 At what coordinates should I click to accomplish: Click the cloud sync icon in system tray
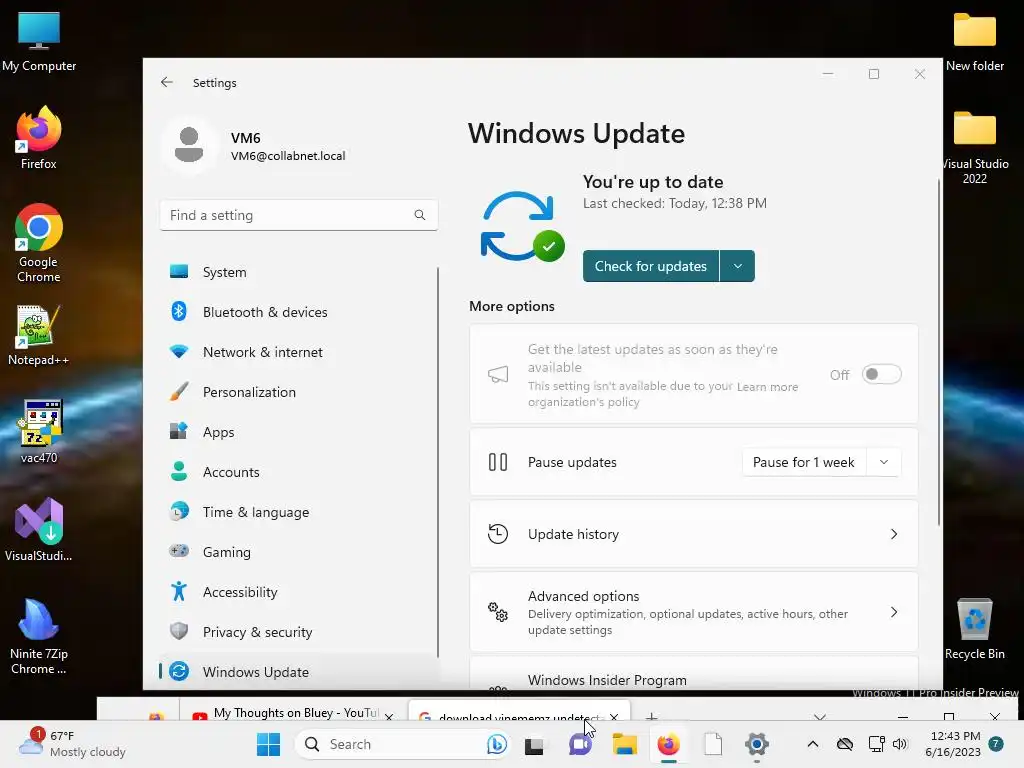tap(845, 744)
